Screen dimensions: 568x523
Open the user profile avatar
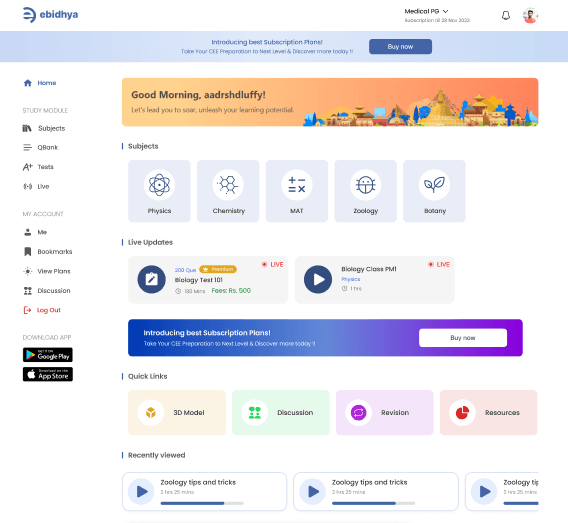[x=530, y=16]
